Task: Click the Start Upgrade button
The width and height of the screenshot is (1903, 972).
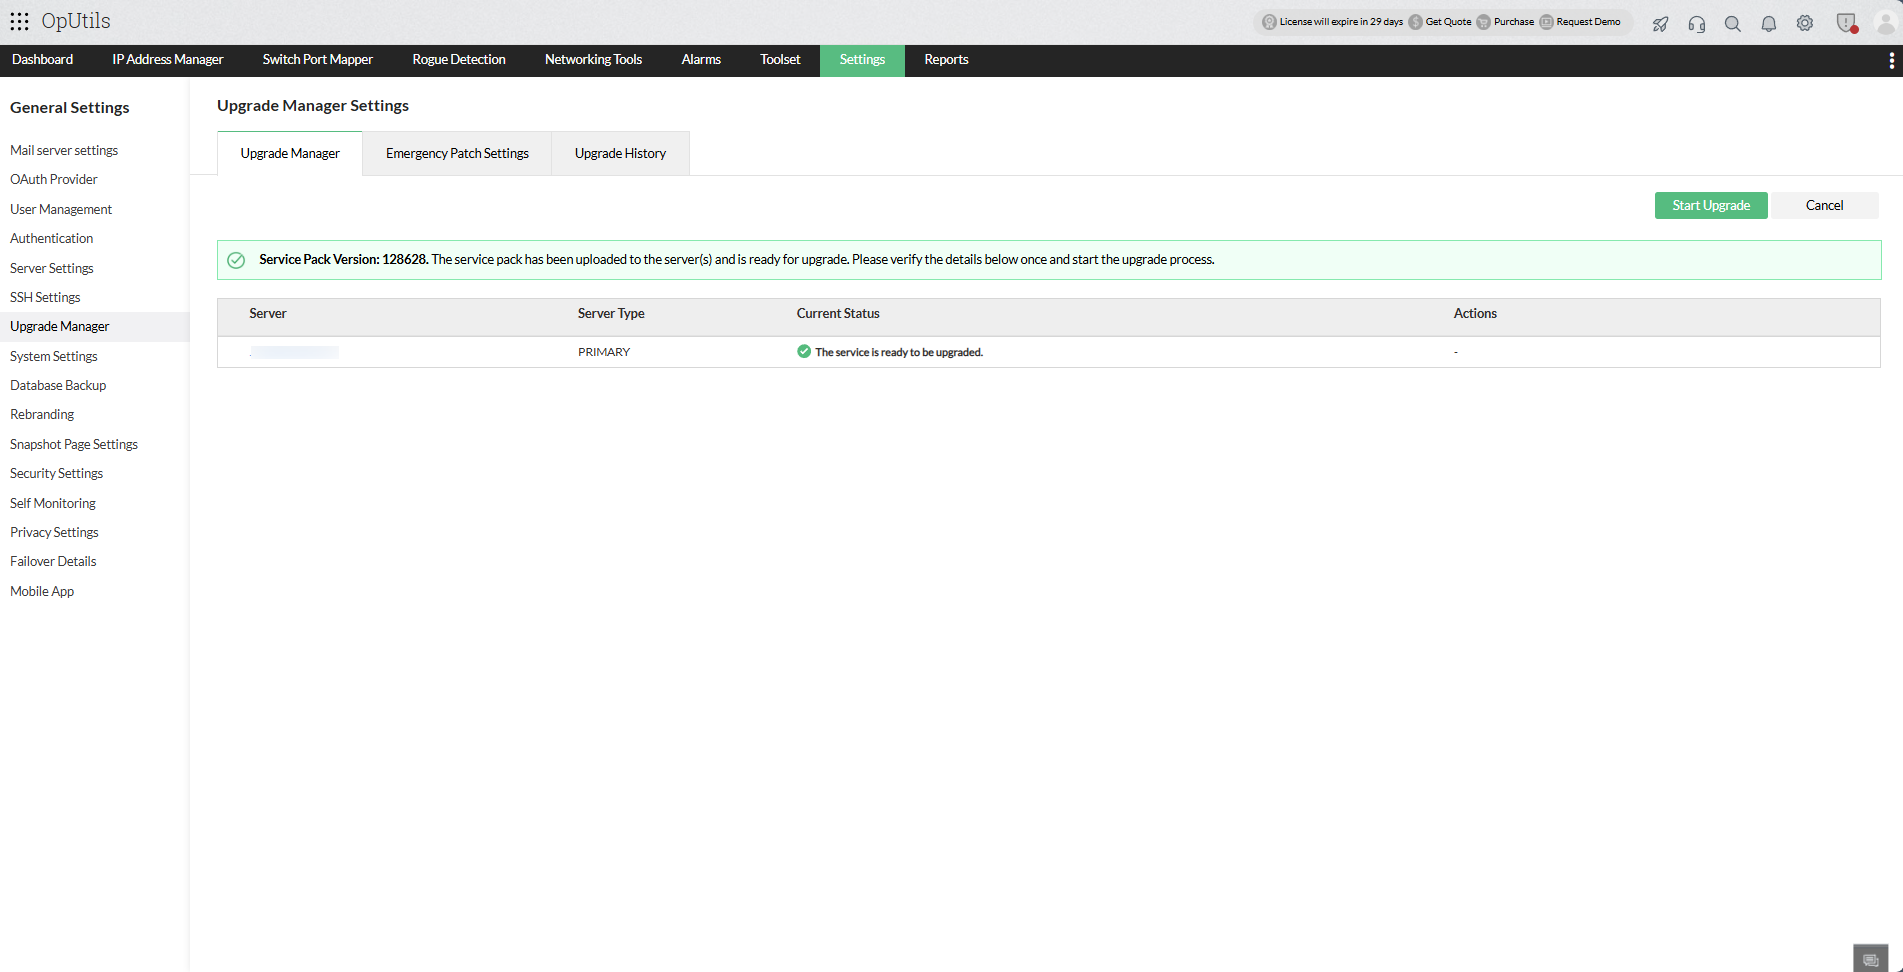Action: (x=1711, y=205)
